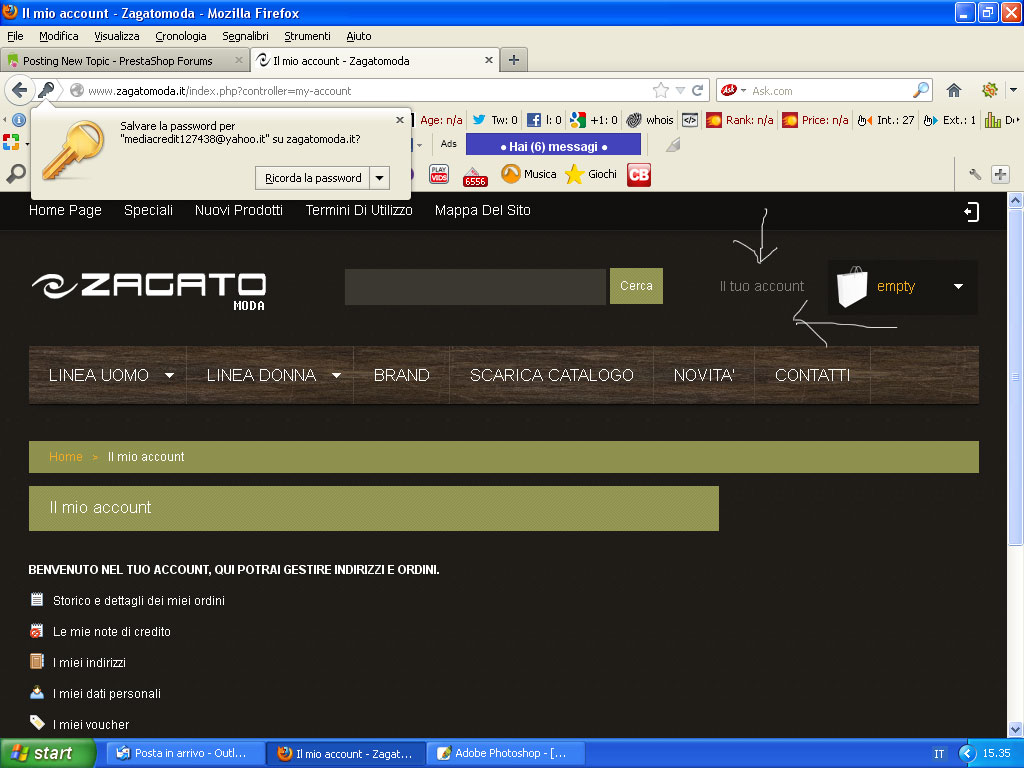Open the File menu
The height and width of the screenshot is (768, 1024).
click(15, 37)
